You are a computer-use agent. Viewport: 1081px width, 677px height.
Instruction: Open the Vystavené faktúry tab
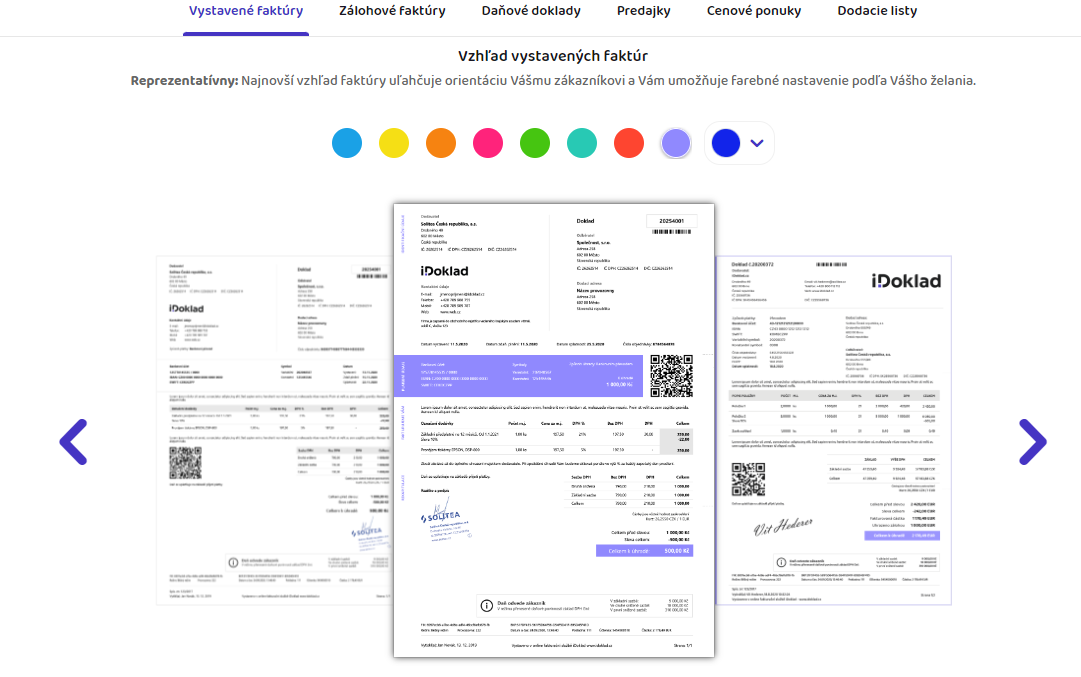point(246,12)
